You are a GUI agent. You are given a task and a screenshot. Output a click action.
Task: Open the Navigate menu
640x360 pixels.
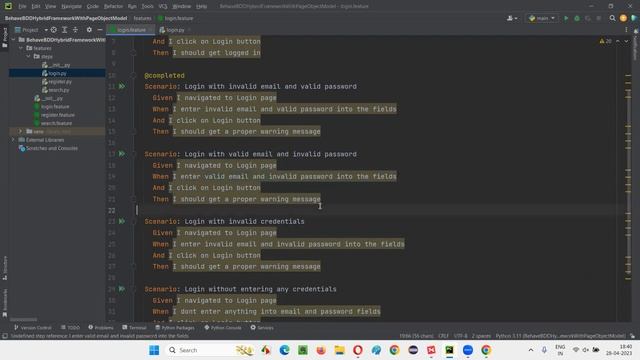(x=71, y=7)
